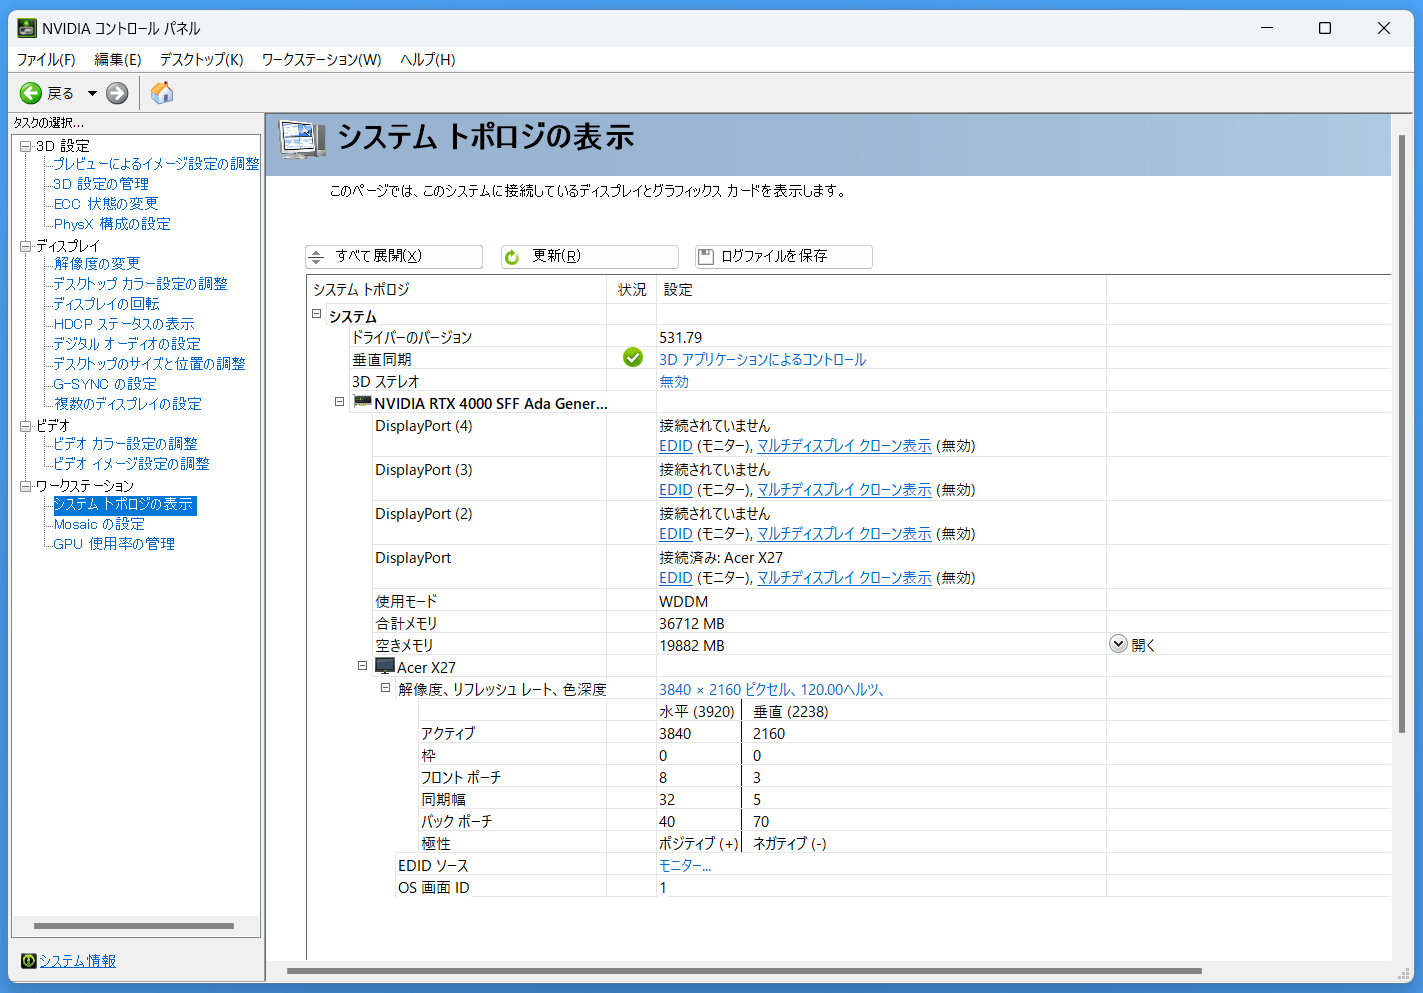Click 3D アプリケーションによるコントロール link

tap(762, 359)
